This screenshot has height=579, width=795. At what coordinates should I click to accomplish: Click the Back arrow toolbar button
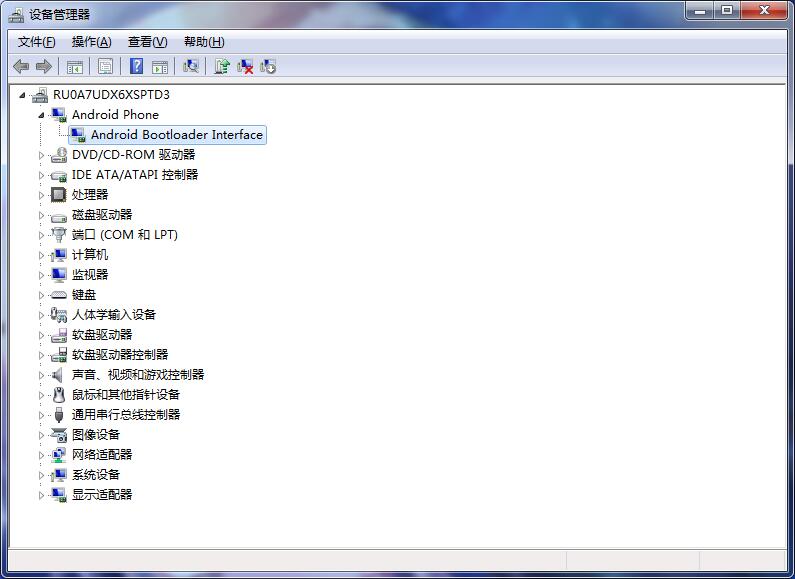(21, 67)
